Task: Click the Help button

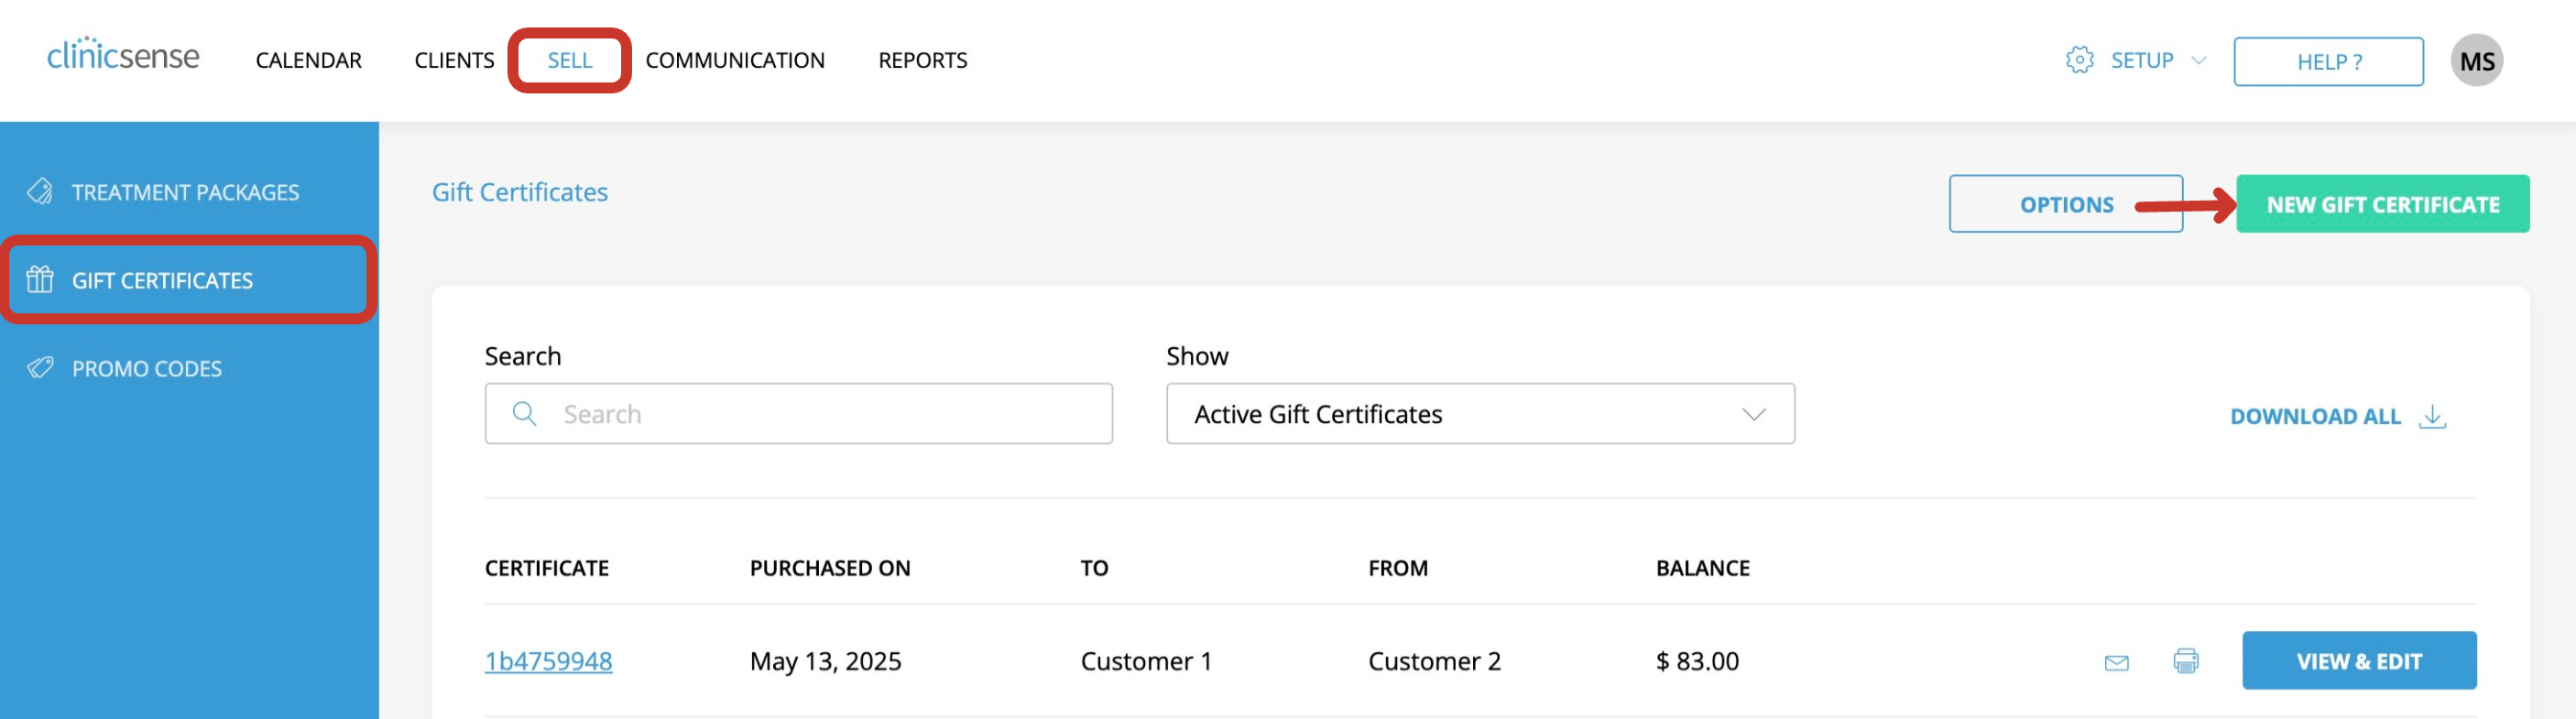Action: coord(2328,62)
